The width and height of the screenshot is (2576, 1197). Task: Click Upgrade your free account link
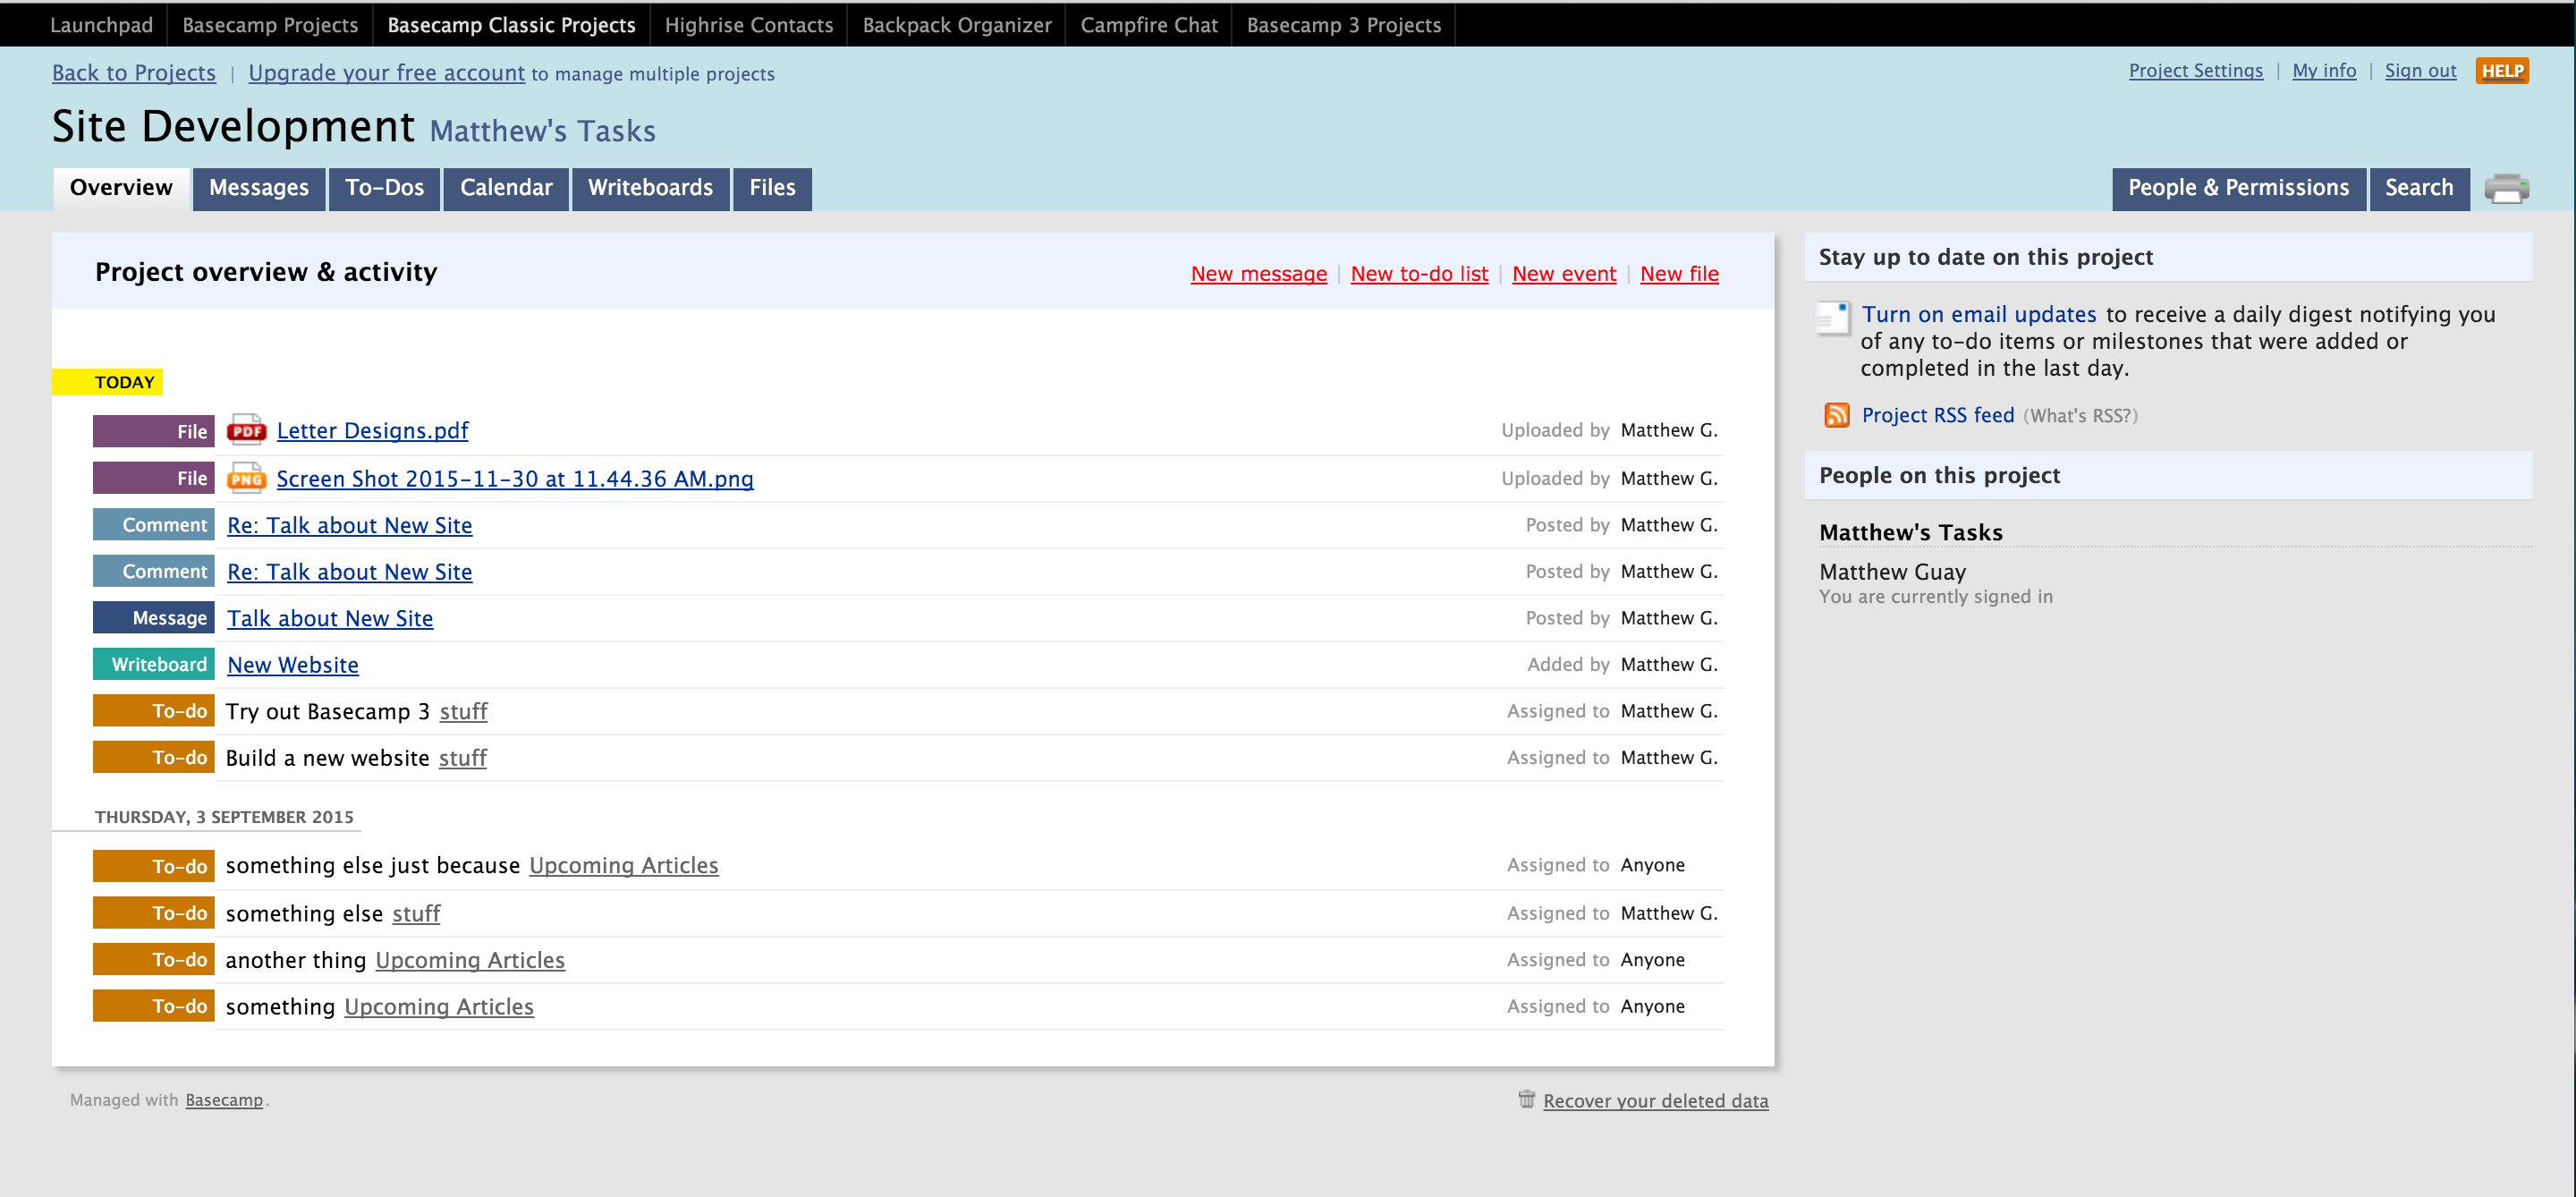386,73
